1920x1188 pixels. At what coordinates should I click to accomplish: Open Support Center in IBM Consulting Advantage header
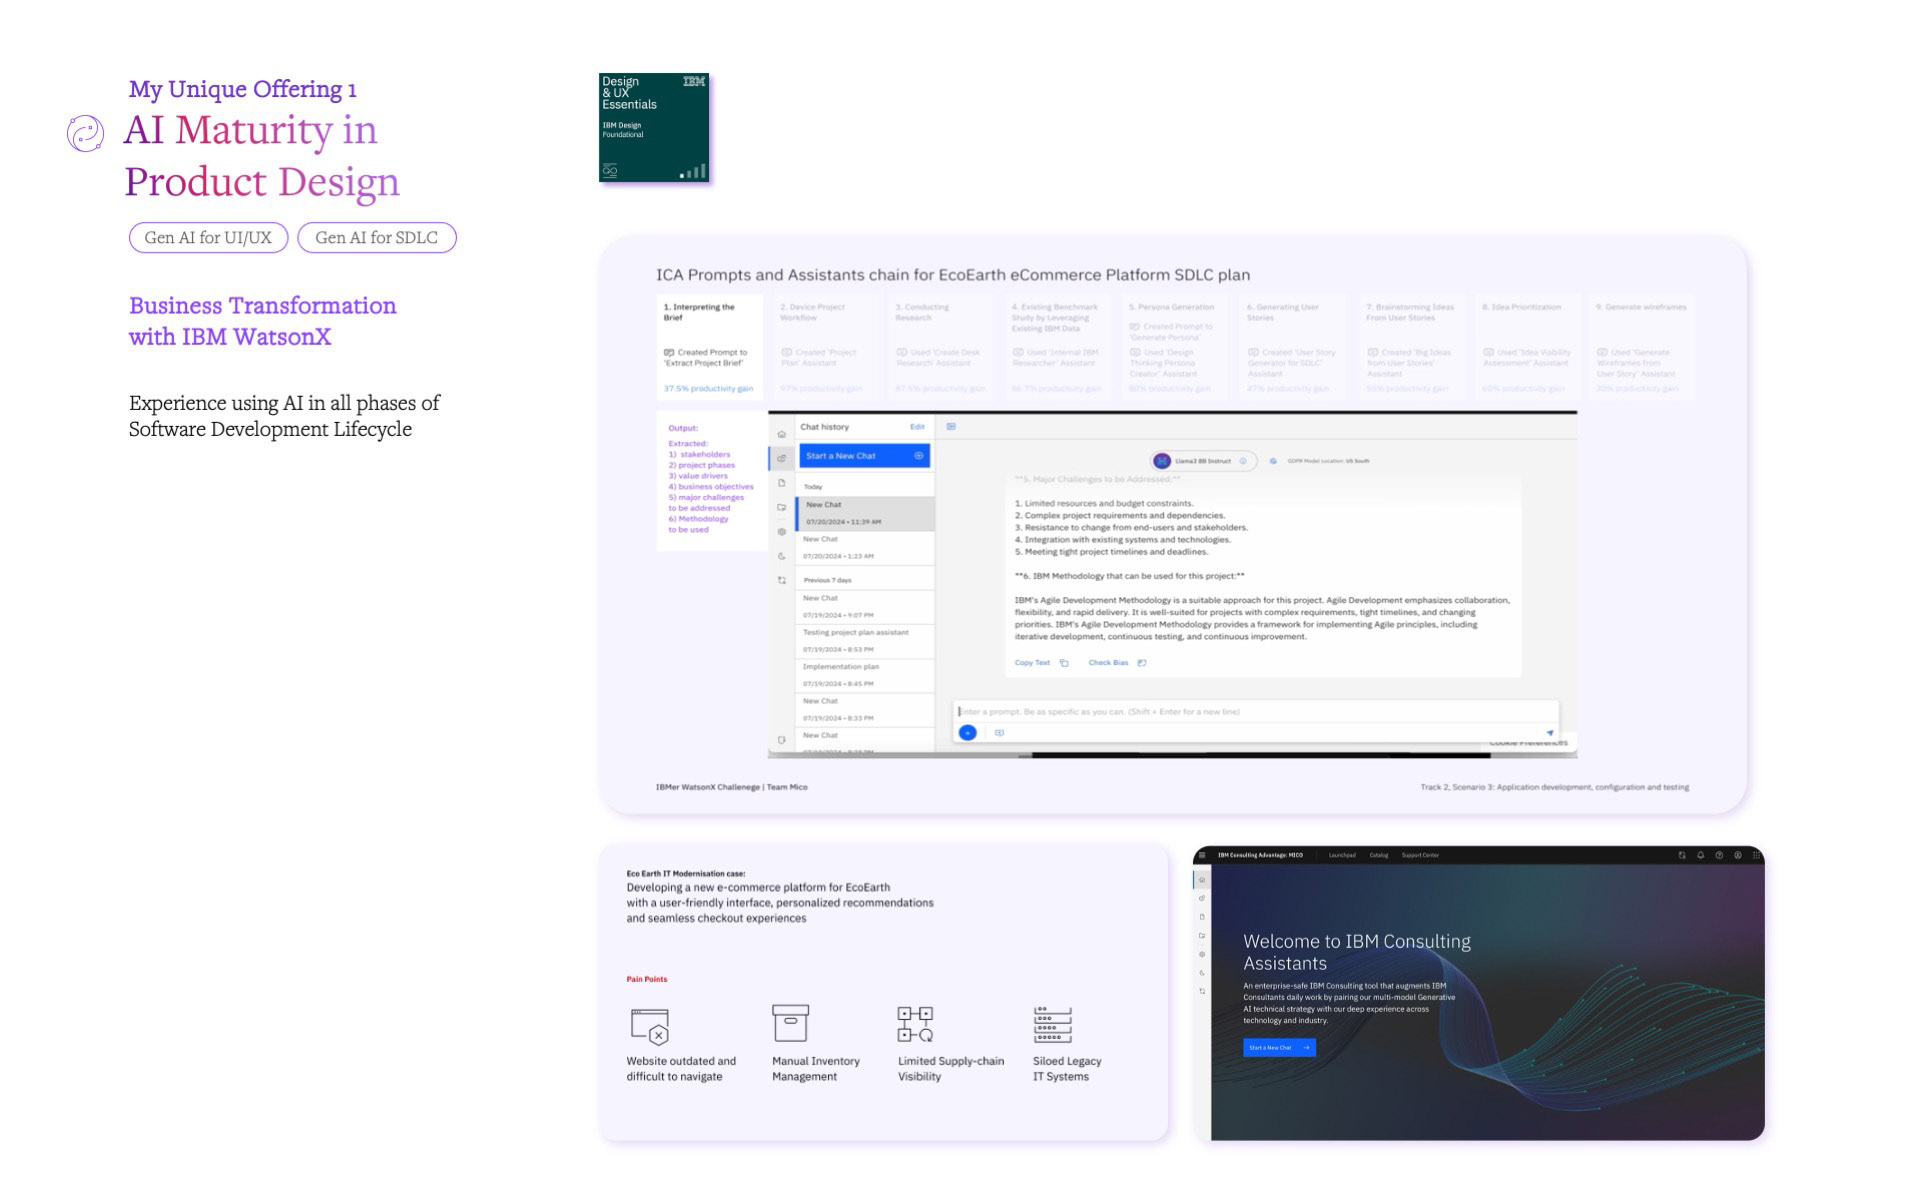coord(1420,855)
